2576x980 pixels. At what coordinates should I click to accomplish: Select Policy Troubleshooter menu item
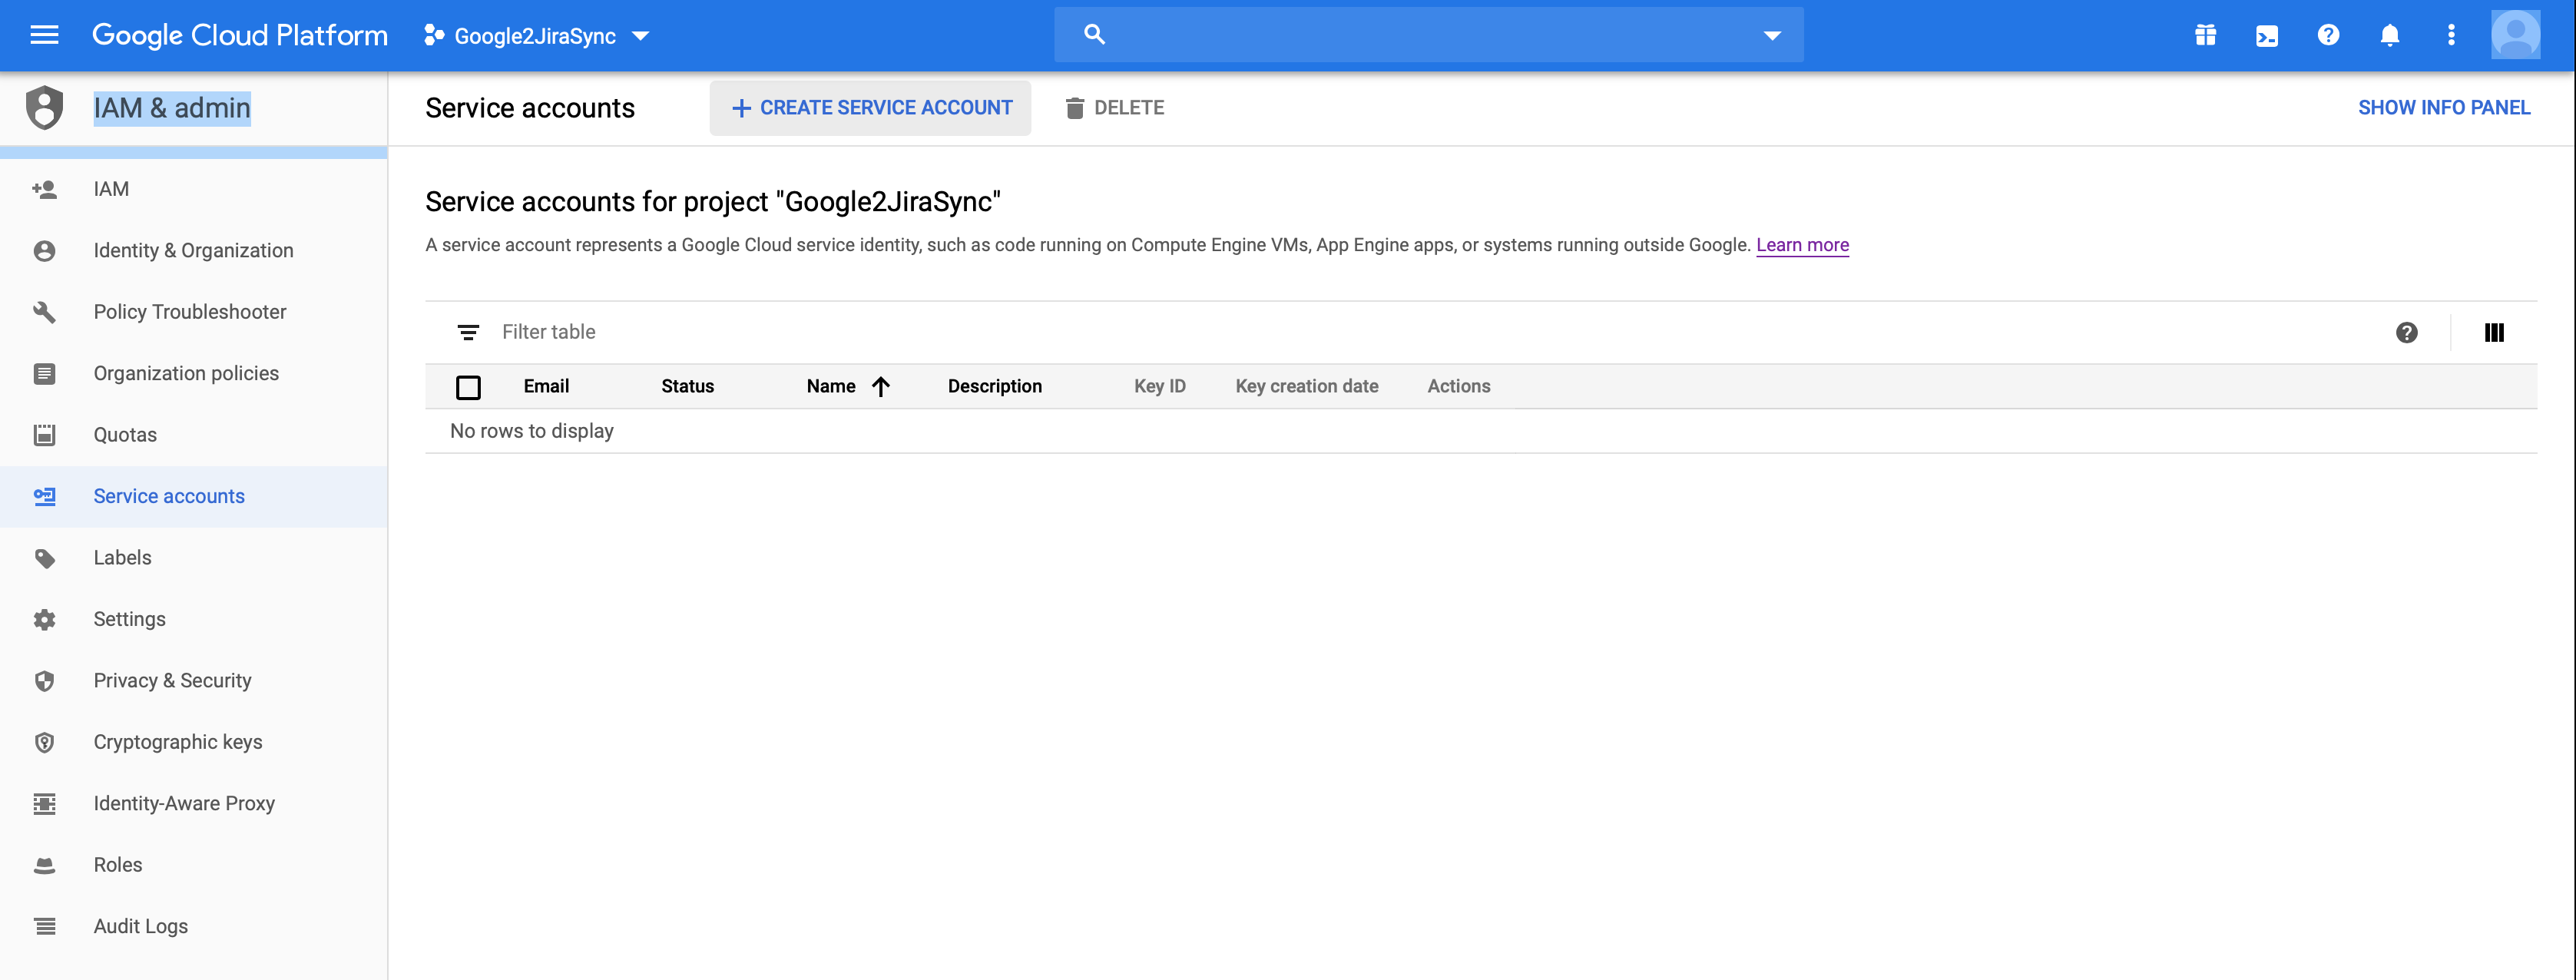(x=190, y=312)
